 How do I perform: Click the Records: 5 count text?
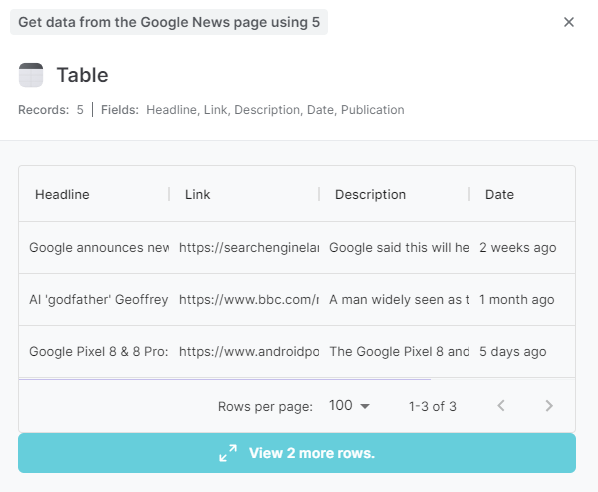point(51,110)
